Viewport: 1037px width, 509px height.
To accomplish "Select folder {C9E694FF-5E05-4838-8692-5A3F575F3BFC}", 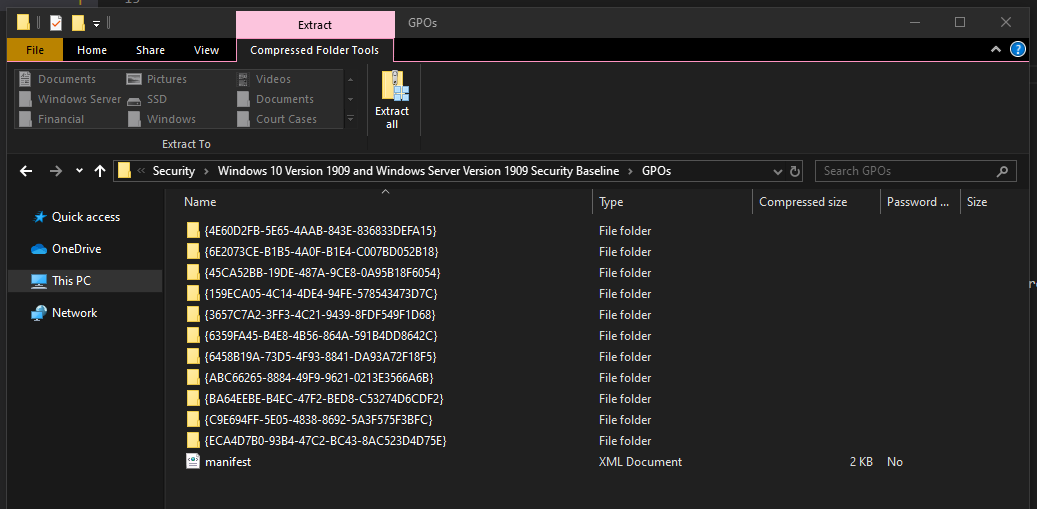I will pos(319,420).
